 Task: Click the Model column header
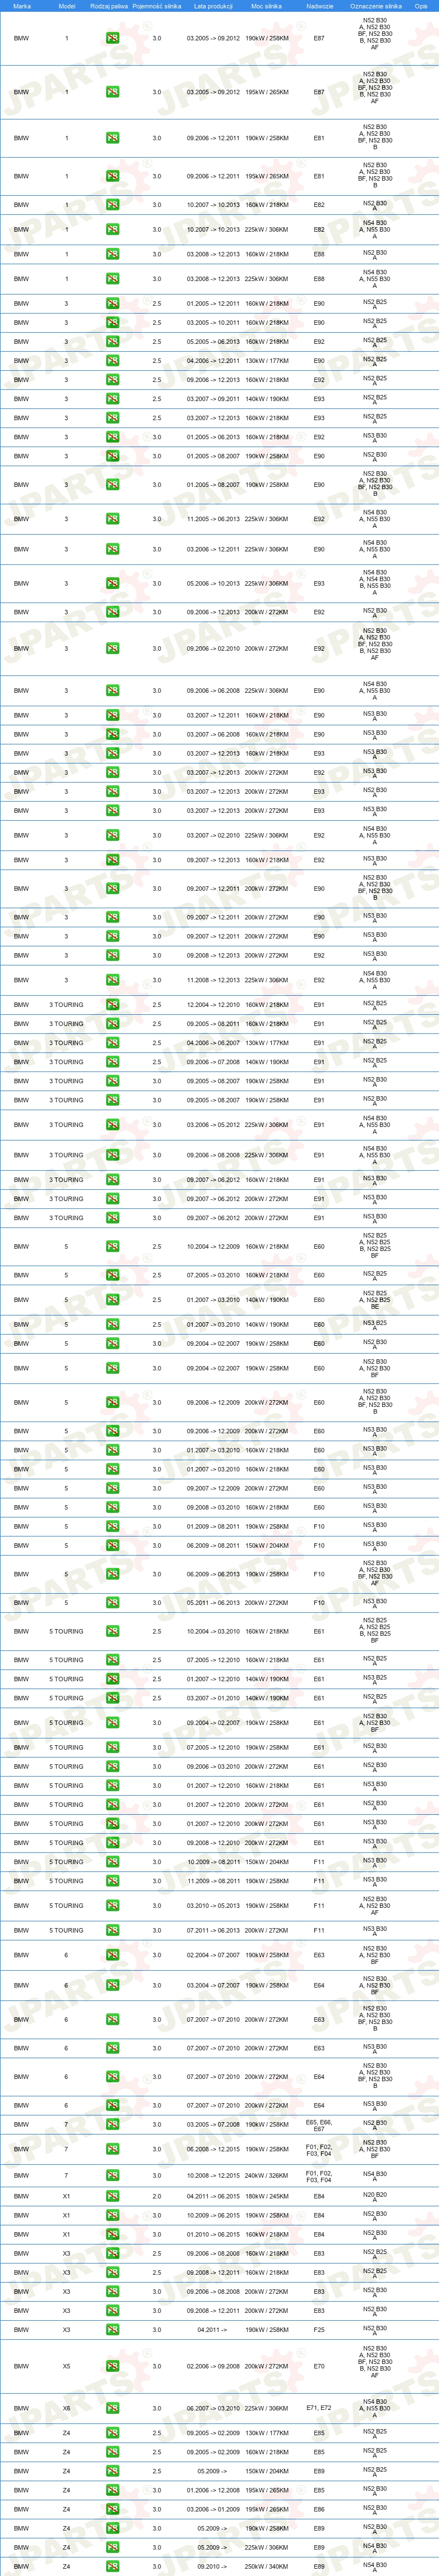pyautogui.click(x=67, y=6)
